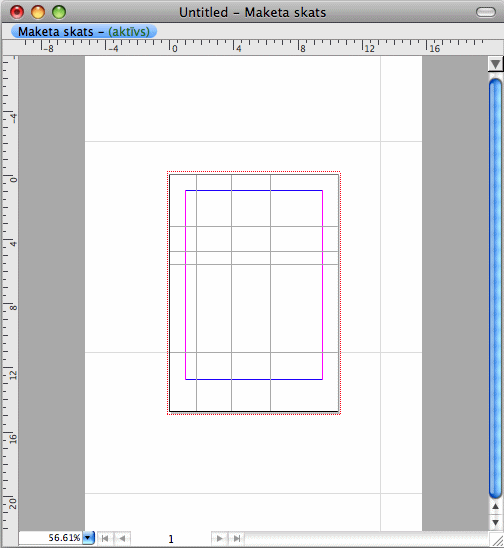Click the vertical scrollbar down arrow at bottom
Viewport: 504px width, 548px height.
click(495, 522)
